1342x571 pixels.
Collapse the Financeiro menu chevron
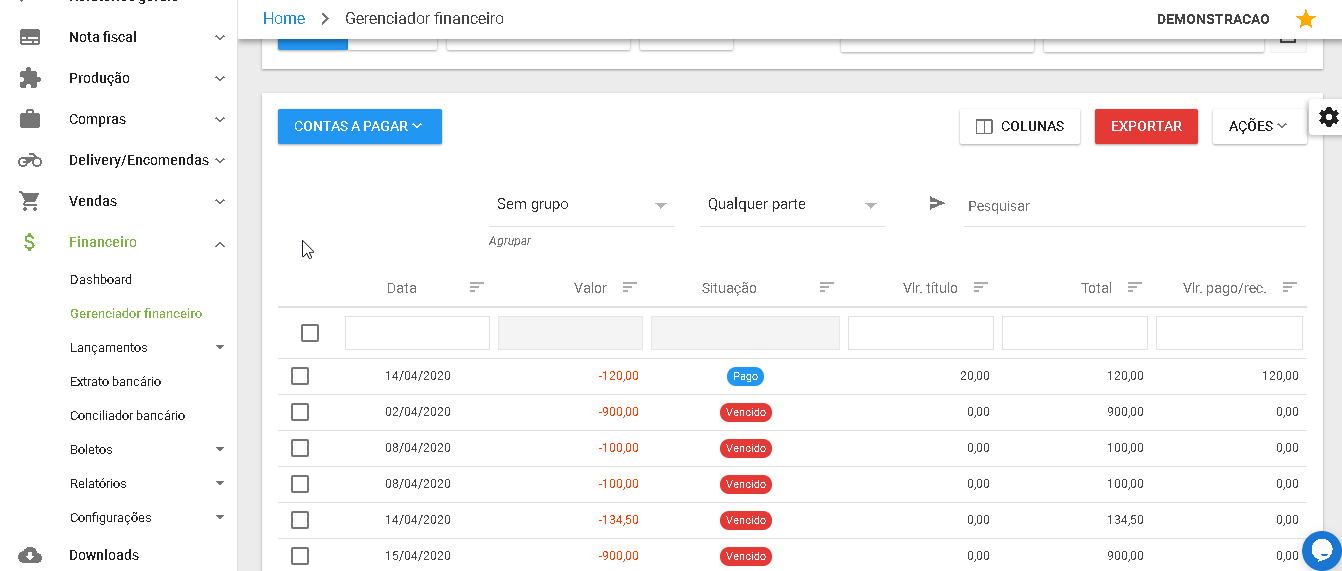(220, 243)
